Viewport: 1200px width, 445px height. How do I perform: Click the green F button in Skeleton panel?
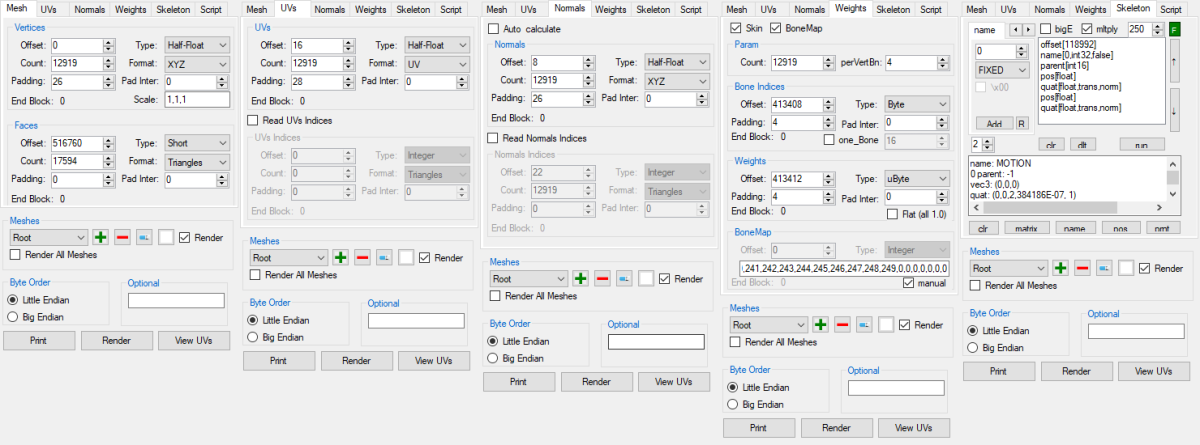click(1174, 29)
